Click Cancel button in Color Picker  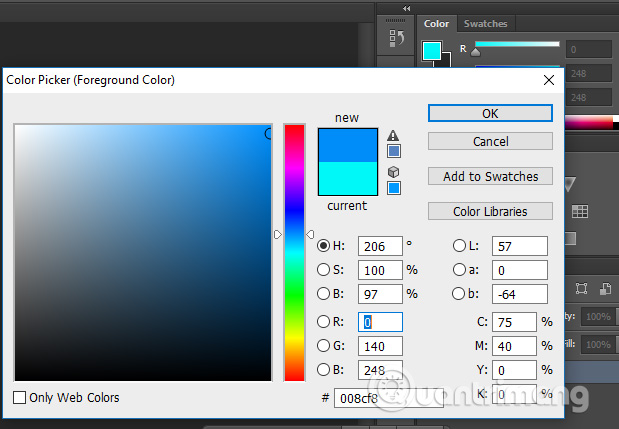point(490,141)
